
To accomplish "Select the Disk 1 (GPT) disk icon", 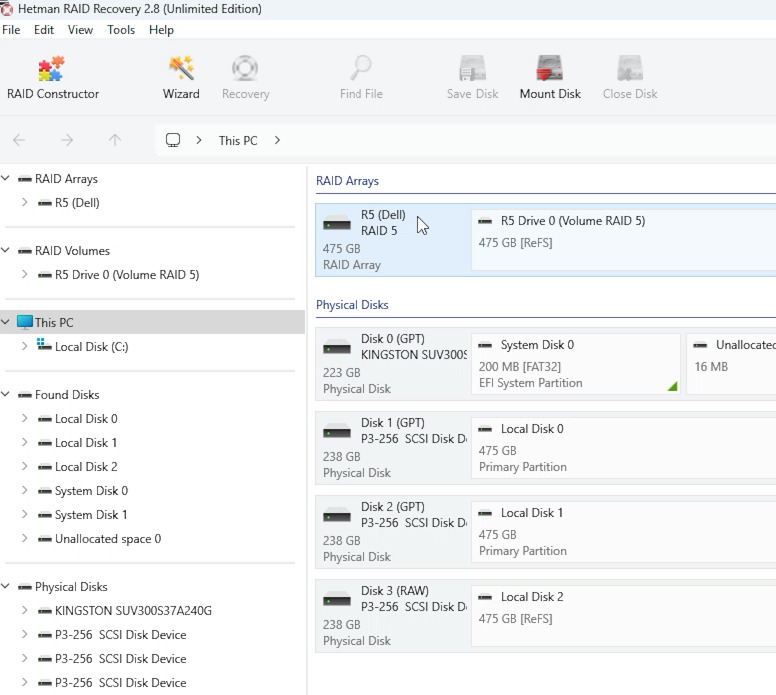I will pyautogui.click(x=337, y=432).
